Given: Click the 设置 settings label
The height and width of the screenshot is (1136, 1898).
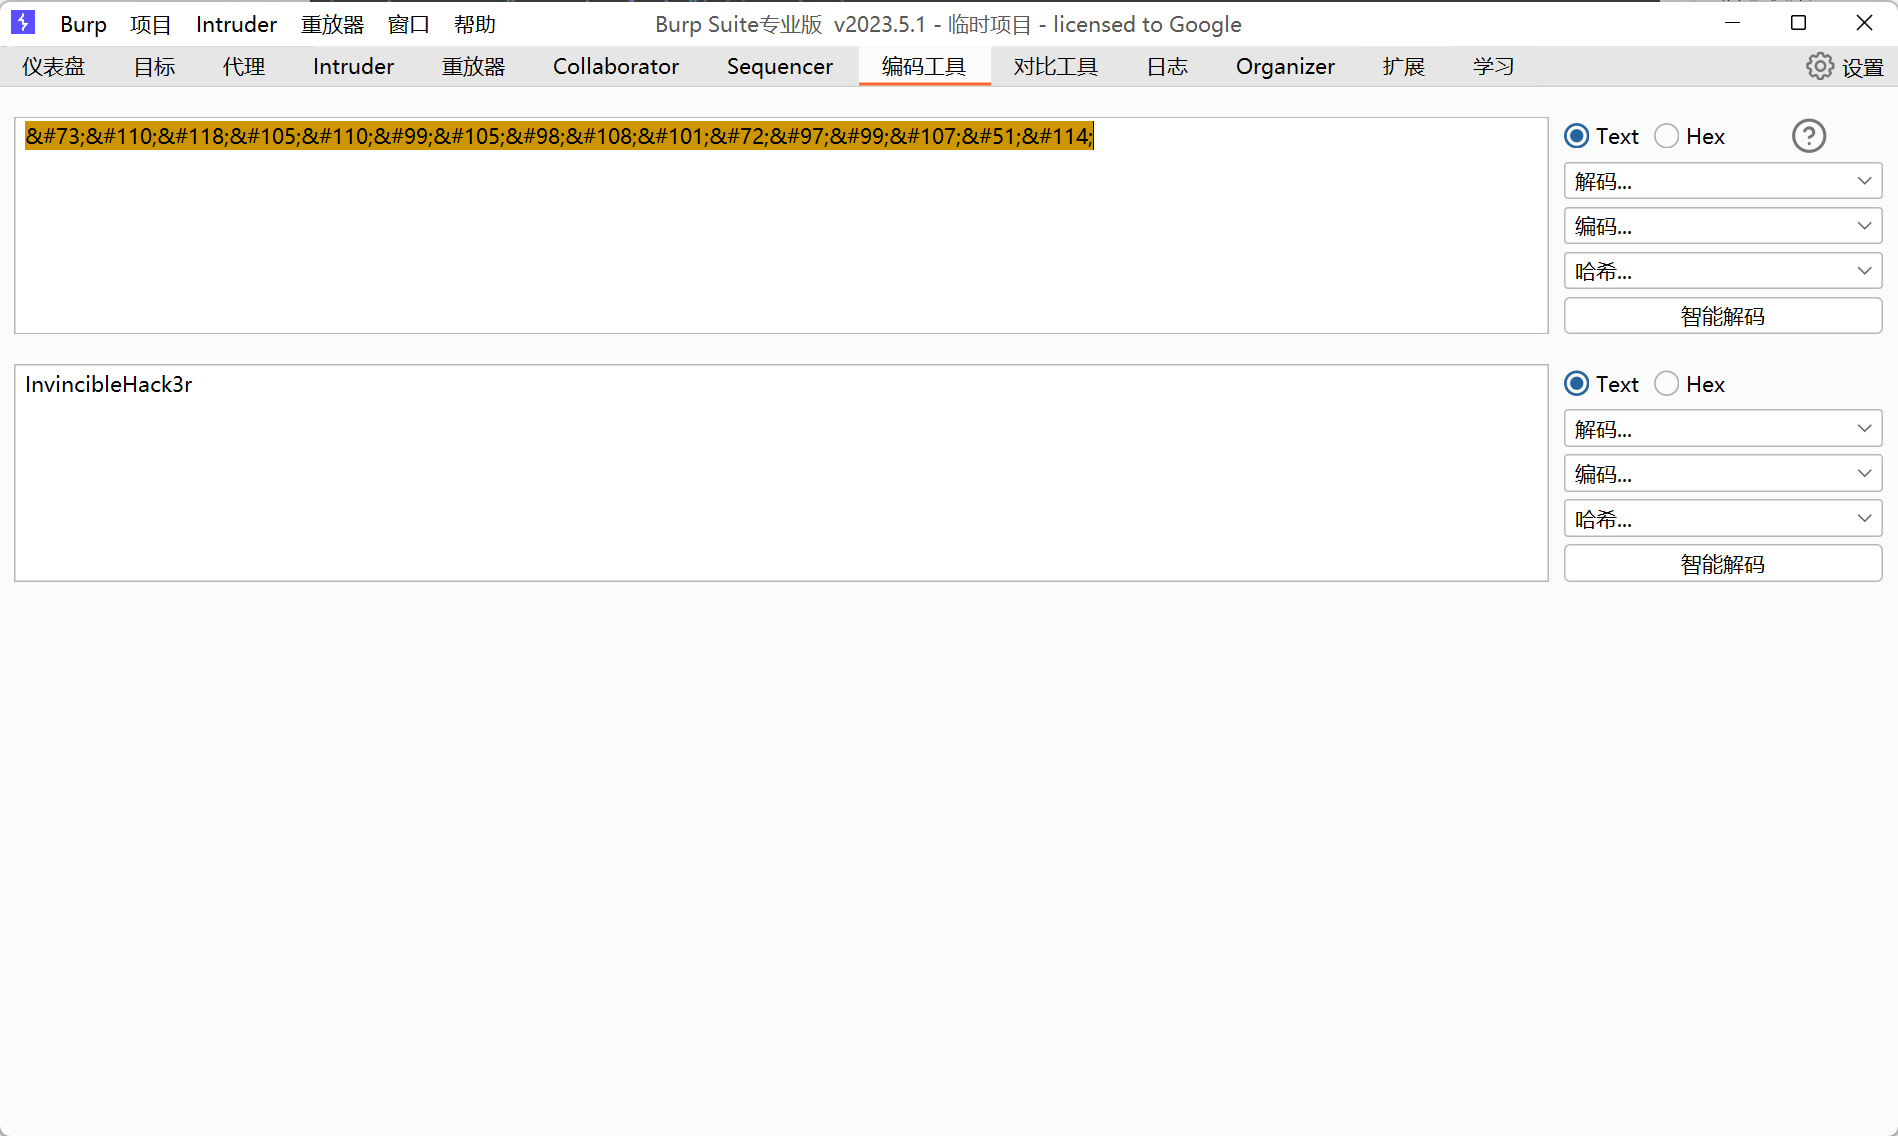Looking at the screenshot, I should pyautogui.click(x=1863, y=67).
